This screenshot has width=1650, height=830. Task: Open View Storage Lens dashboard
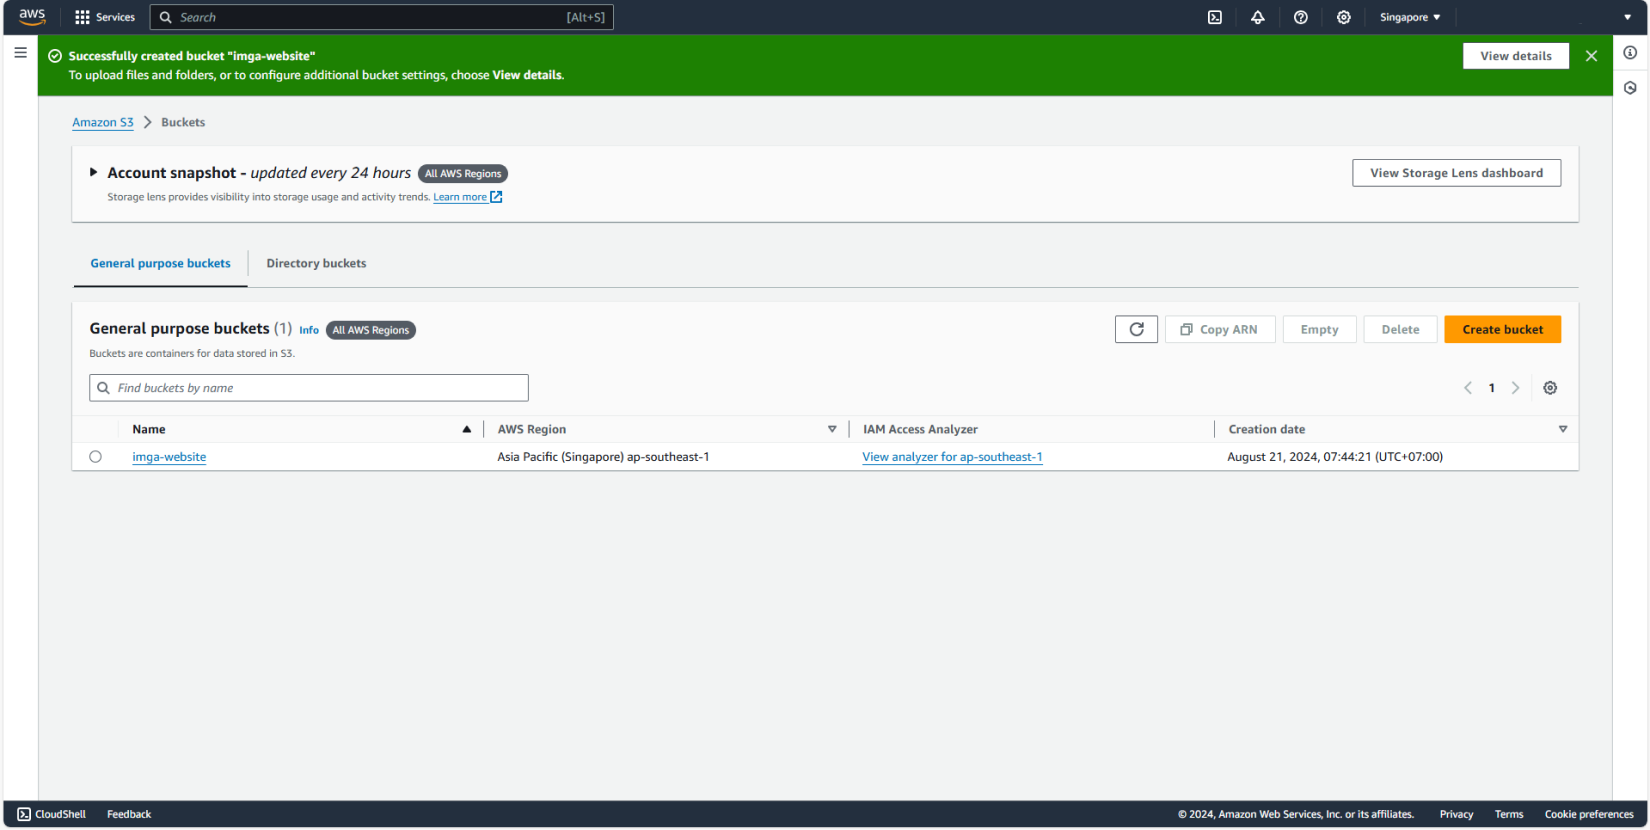(1456, 173)
